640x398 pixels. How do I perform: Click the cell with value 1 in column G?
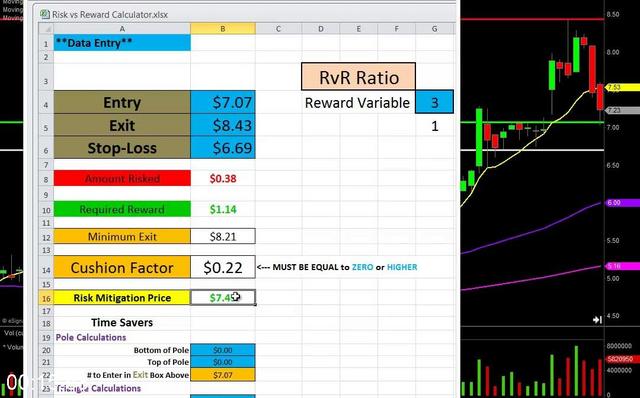point(434,125)
